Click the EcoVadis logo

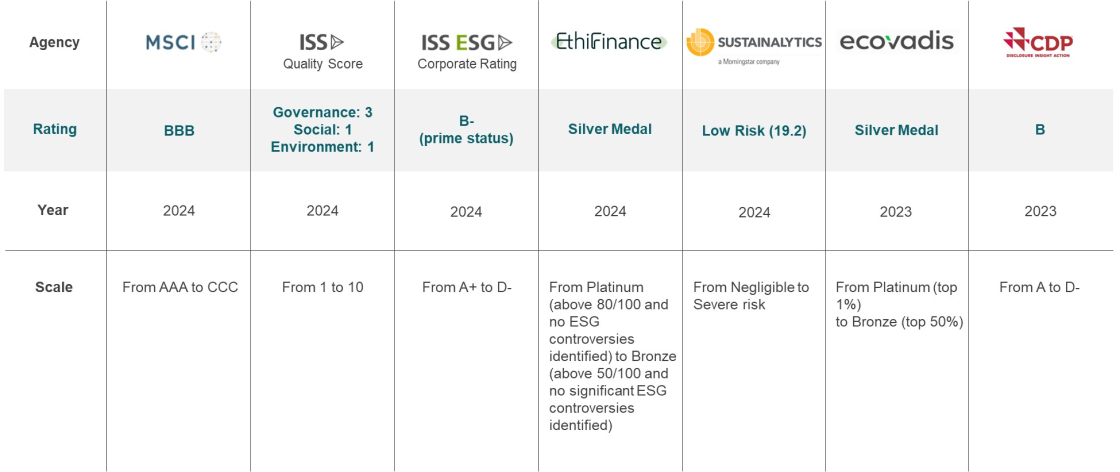pos(896,41)
